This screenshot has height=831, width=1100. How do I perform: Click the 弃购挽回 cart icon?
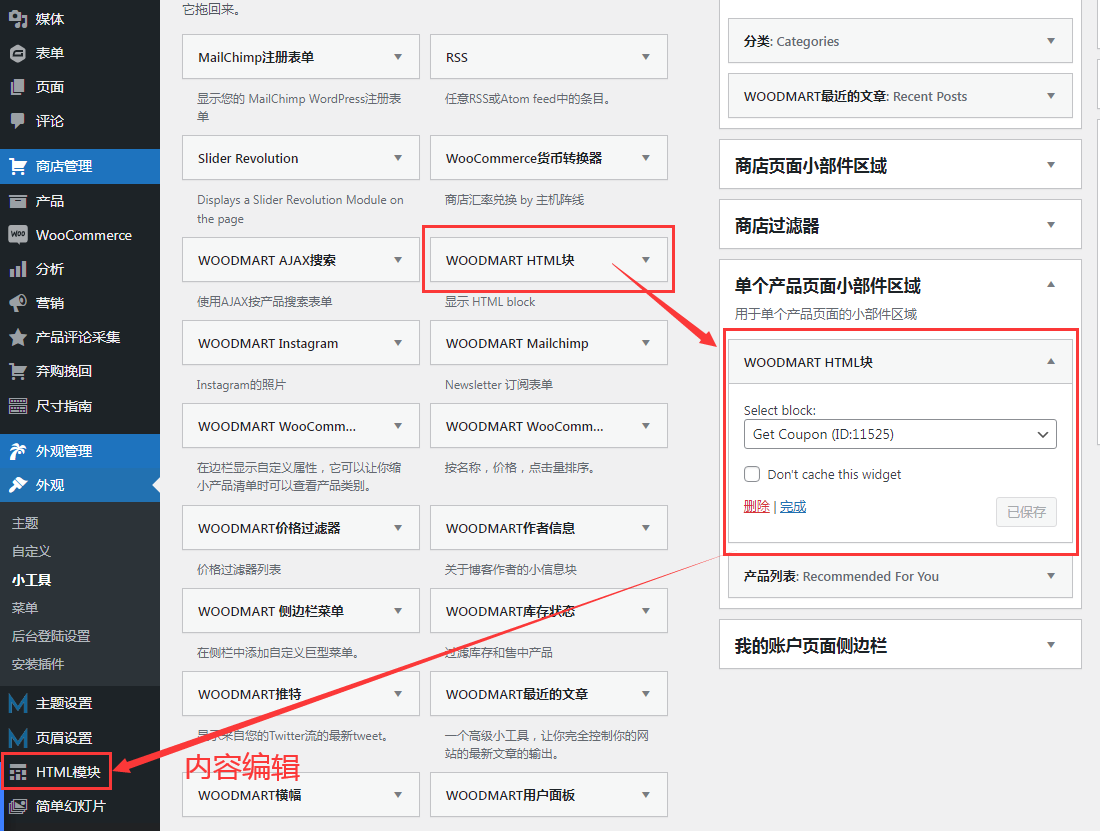18,371
